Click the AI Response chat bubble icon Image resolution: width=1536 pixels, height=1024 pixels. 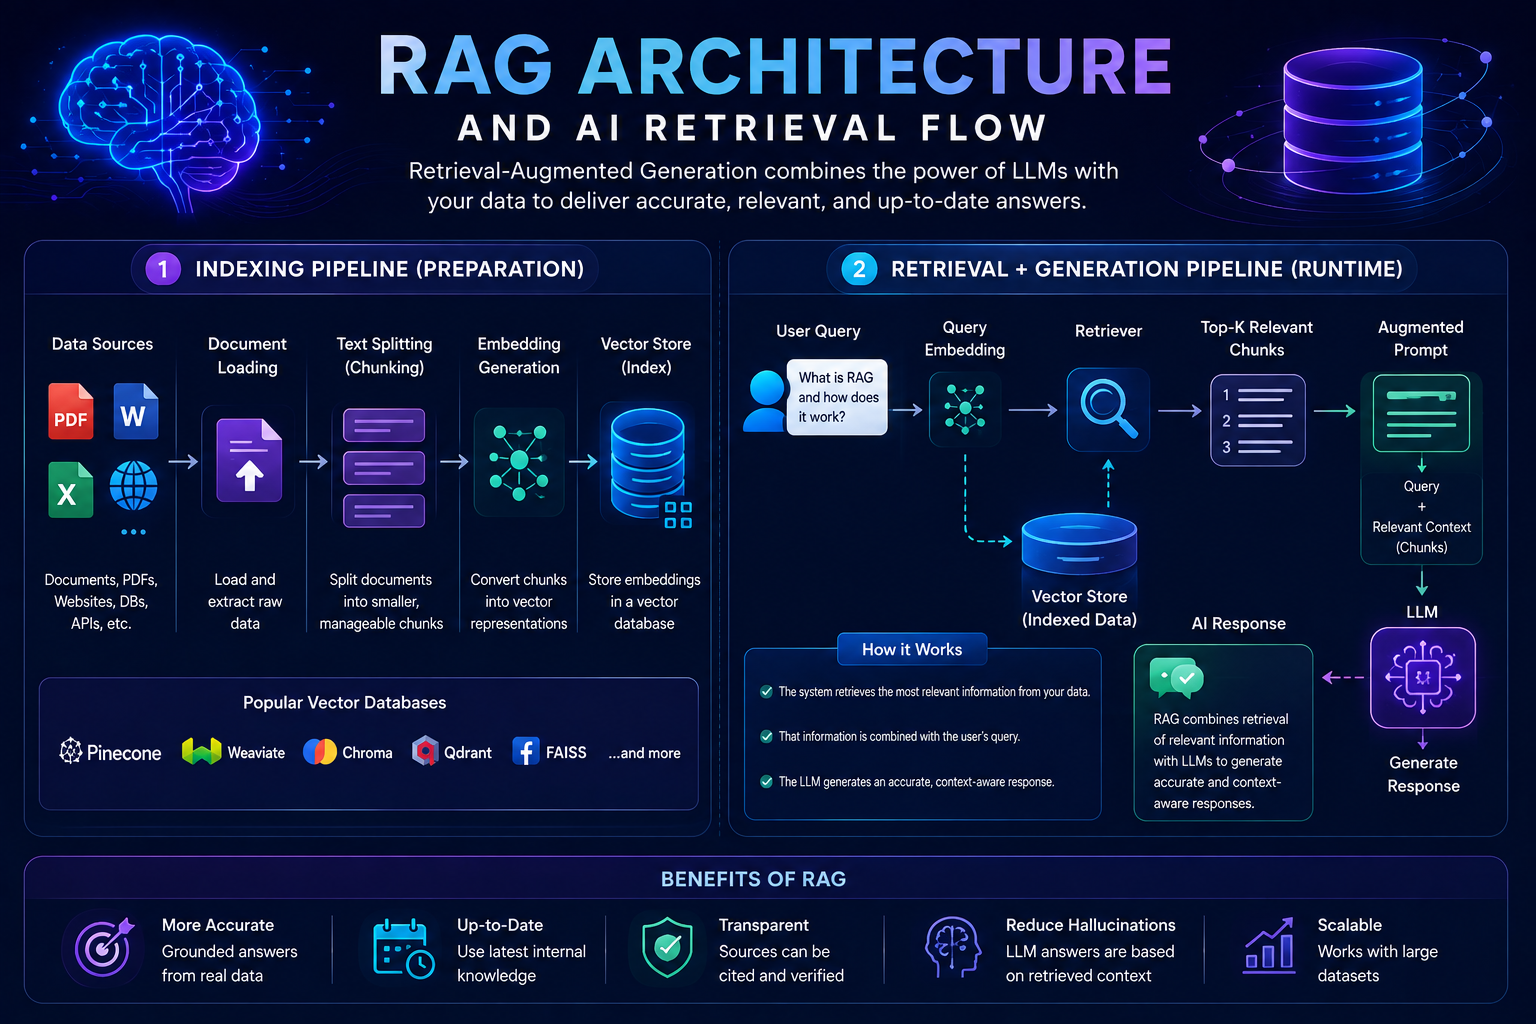(1176, 679)
